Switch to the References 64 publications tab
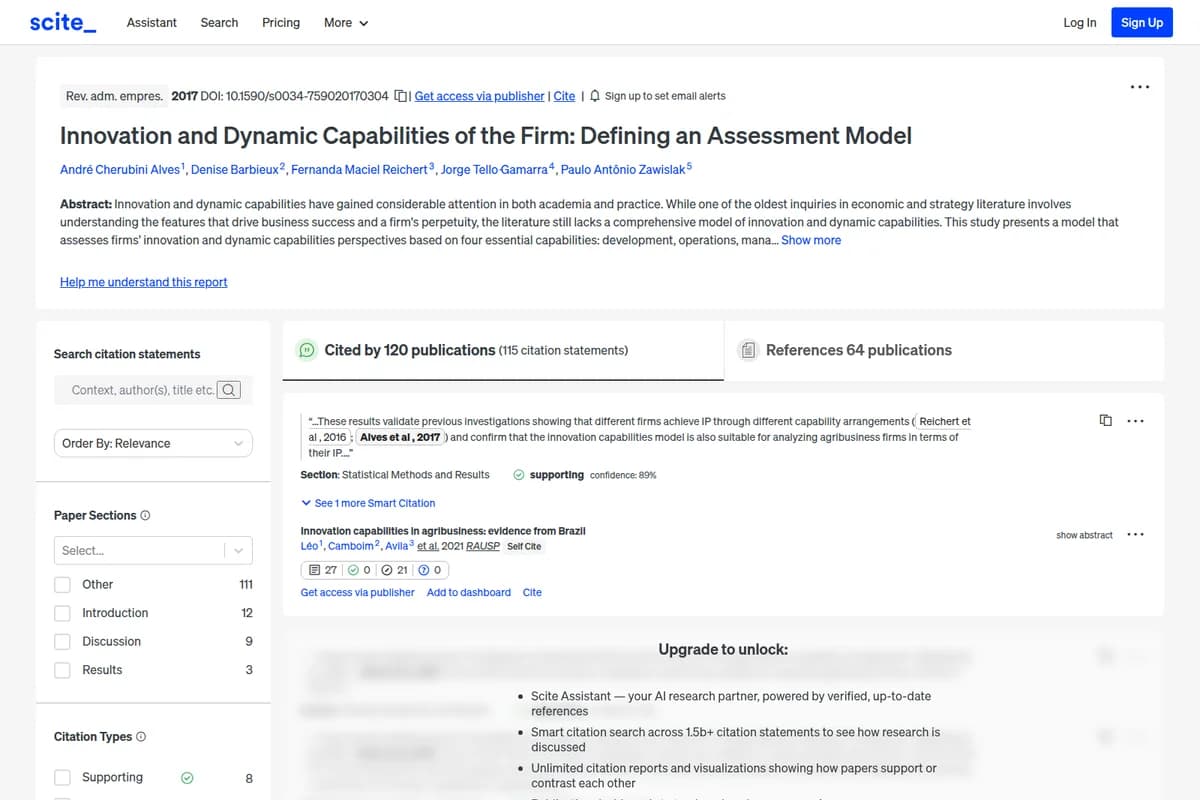The height and width of the screenshot is (800, 1200). tap(860, 350)
